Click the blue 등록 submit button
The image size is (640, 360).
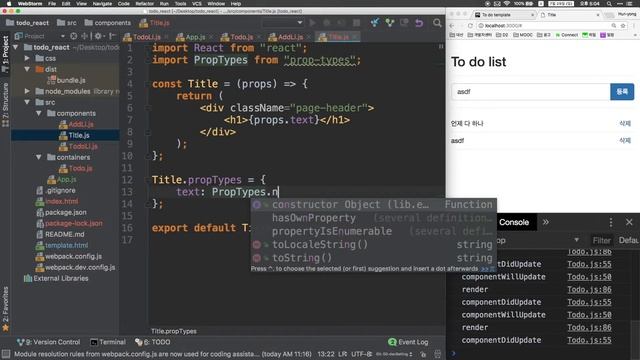pos(622,91)
